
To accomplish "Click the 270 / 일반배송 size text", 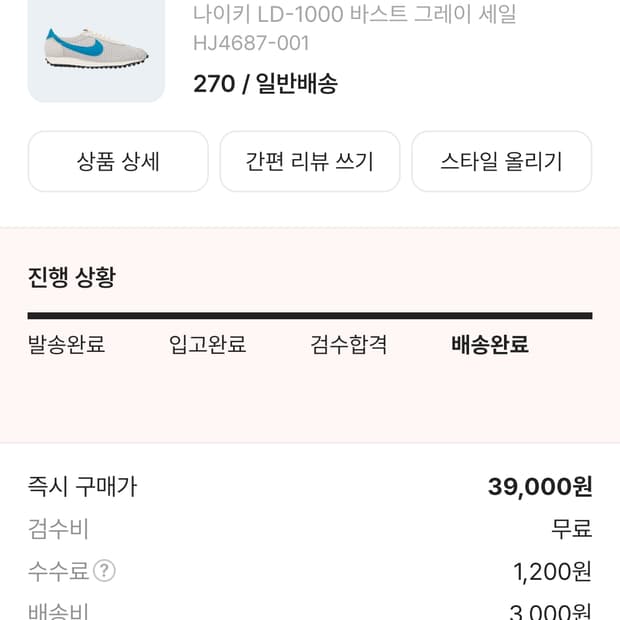I will tap(265, 84).
